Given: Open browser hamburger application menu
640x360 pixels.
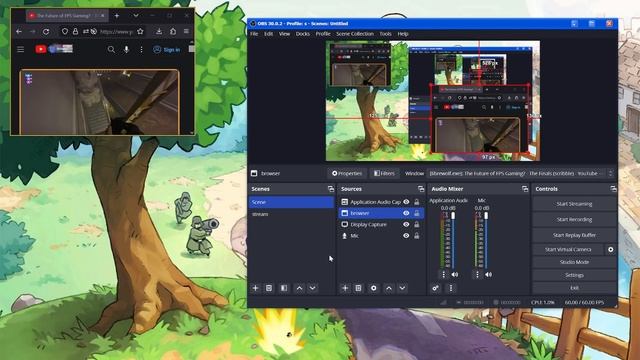Looking at the screenshot, I should (186, 31).
